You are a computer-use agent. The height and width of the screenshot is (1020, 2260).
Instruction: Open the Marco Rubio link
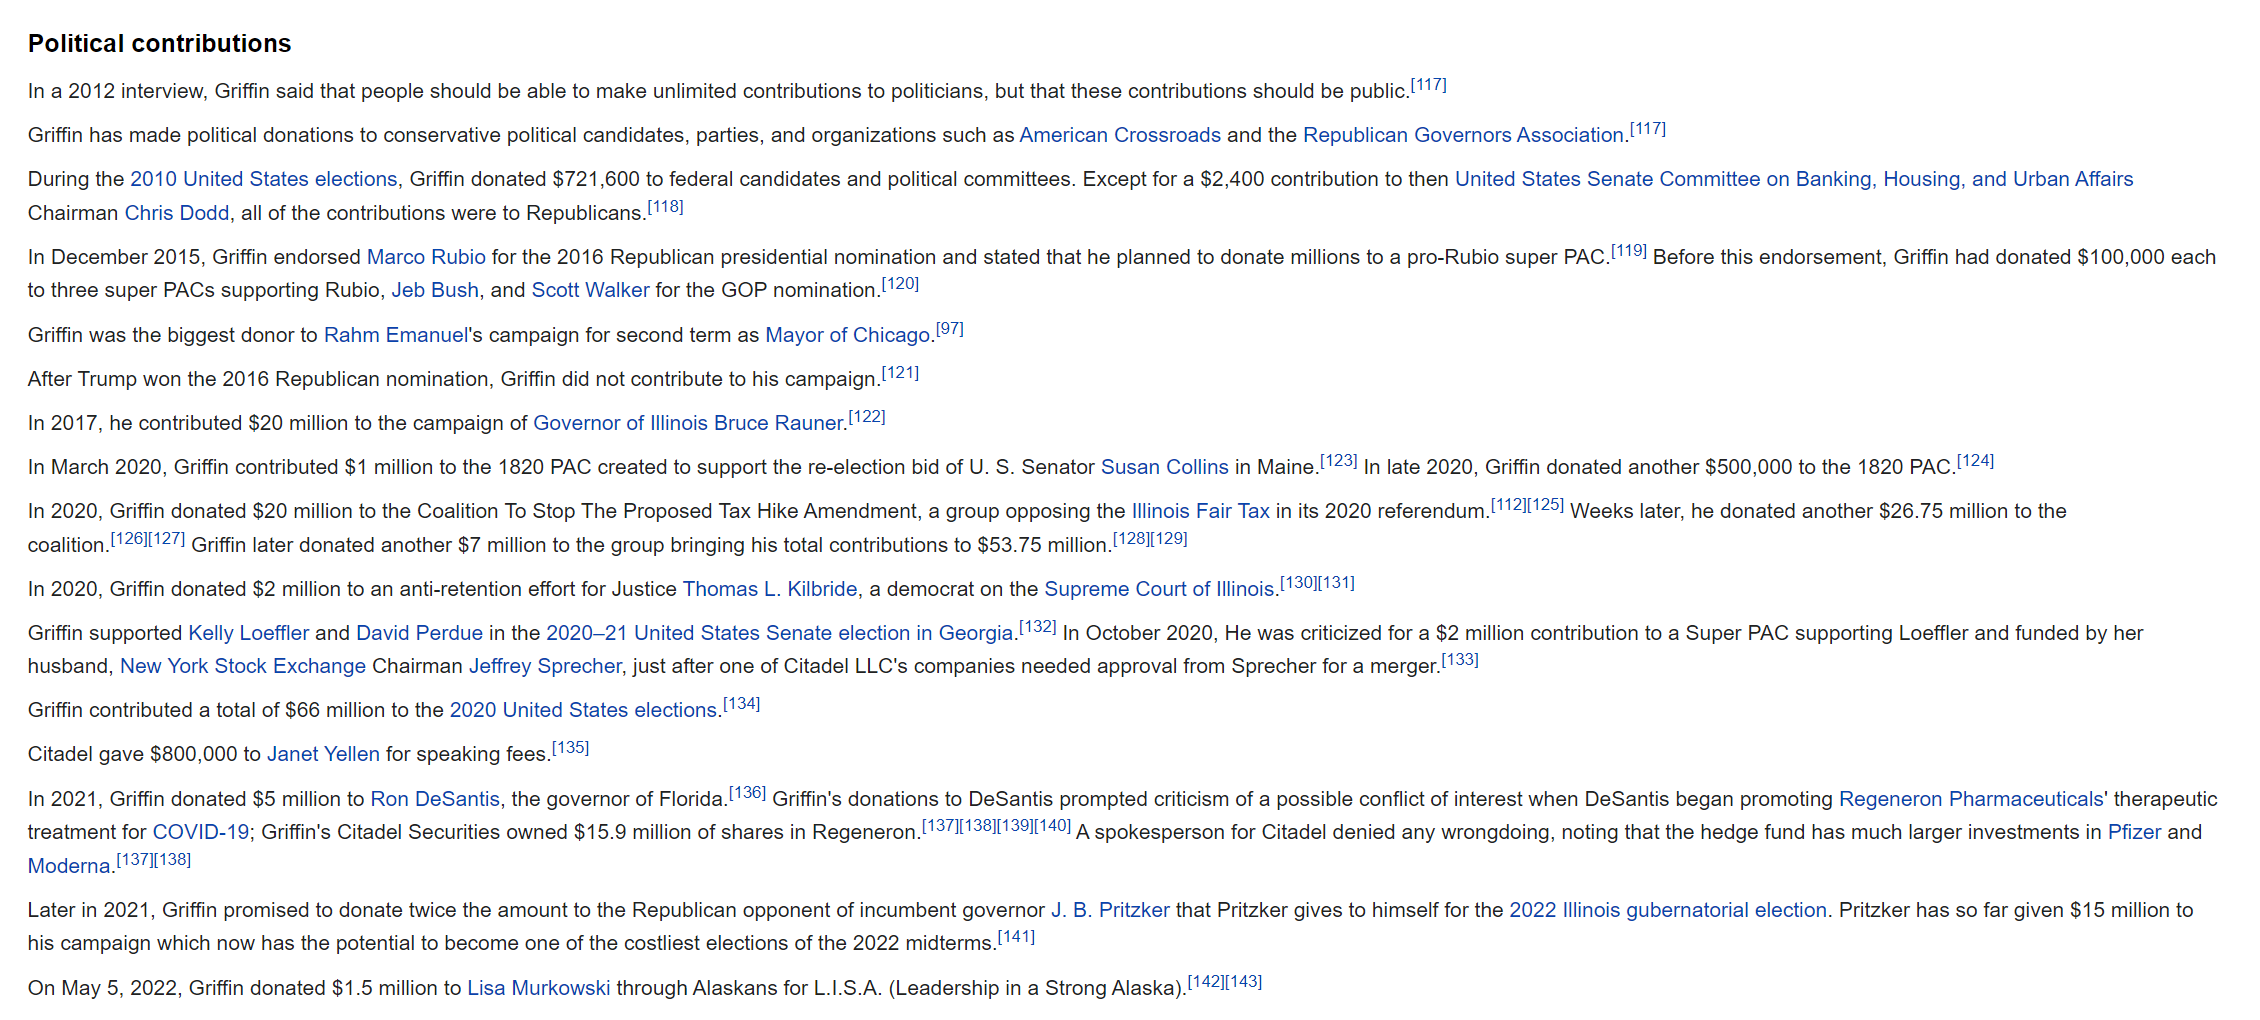coord(426,257)
